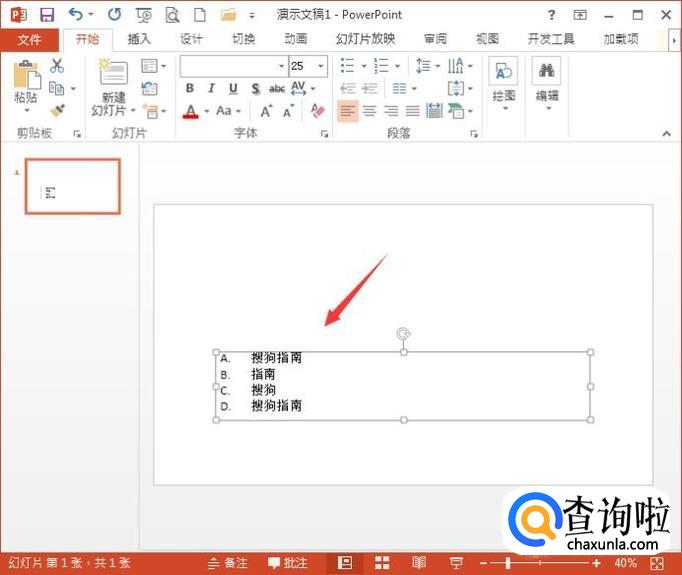Open the 动画 (Animations) tab

point(295,39)
